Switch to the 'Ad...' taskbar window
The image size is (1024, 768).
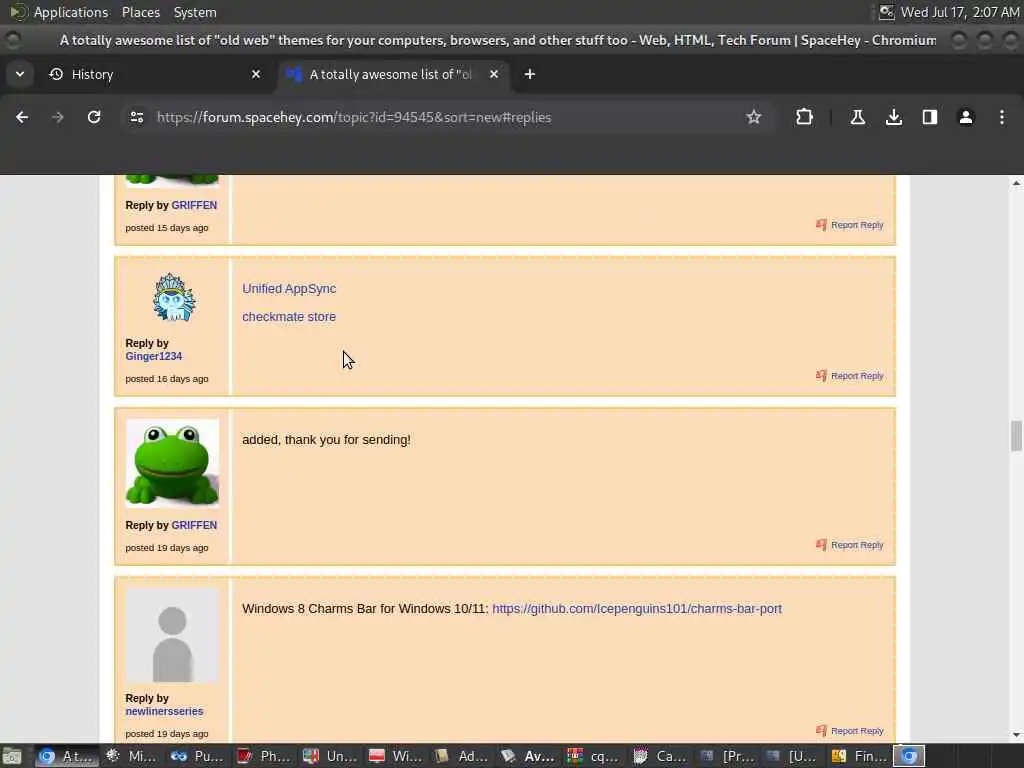462,756
